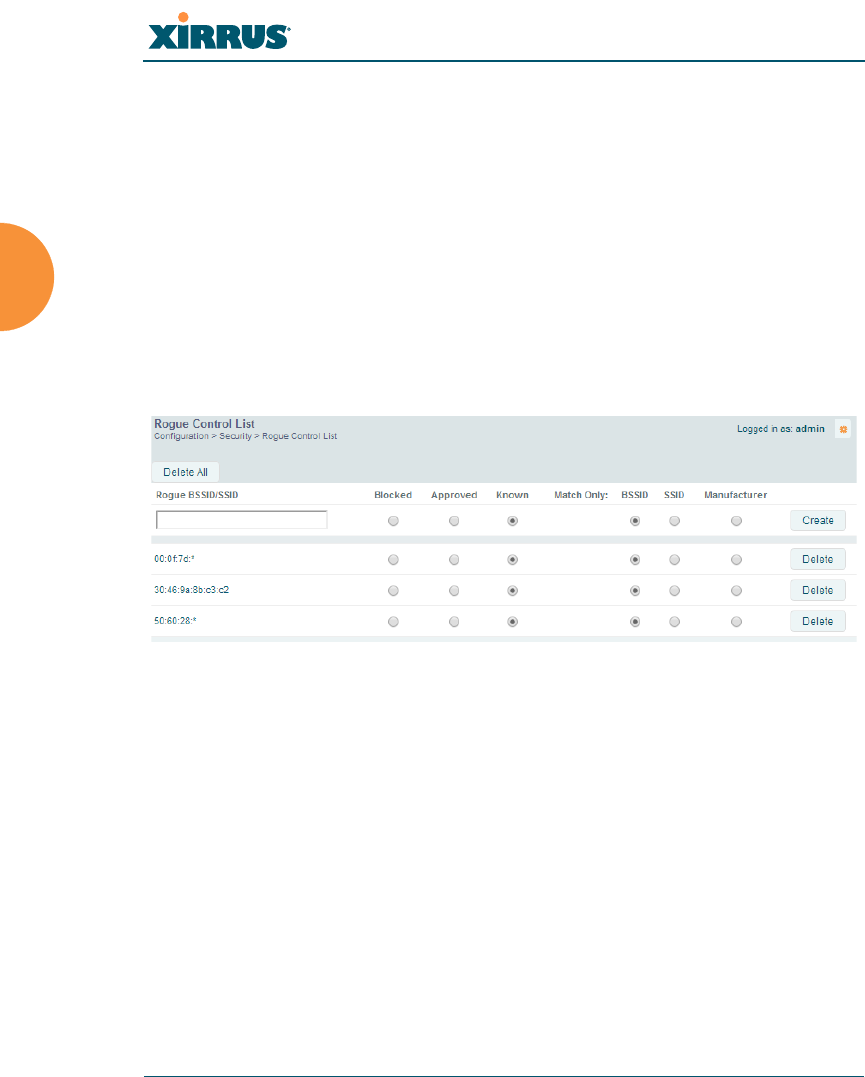The width and height of the screenshot is (865, 1077).
Task: Click the 00:0f:7d:* entry text
Action: [175, 559]
